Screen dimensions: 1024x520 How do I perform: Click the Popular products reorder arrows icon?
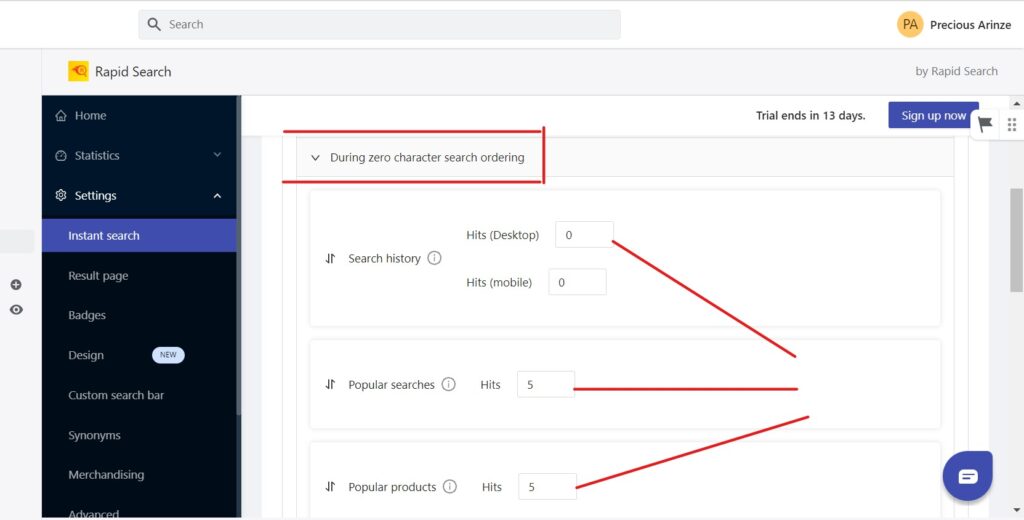click(x=330, y=487)
